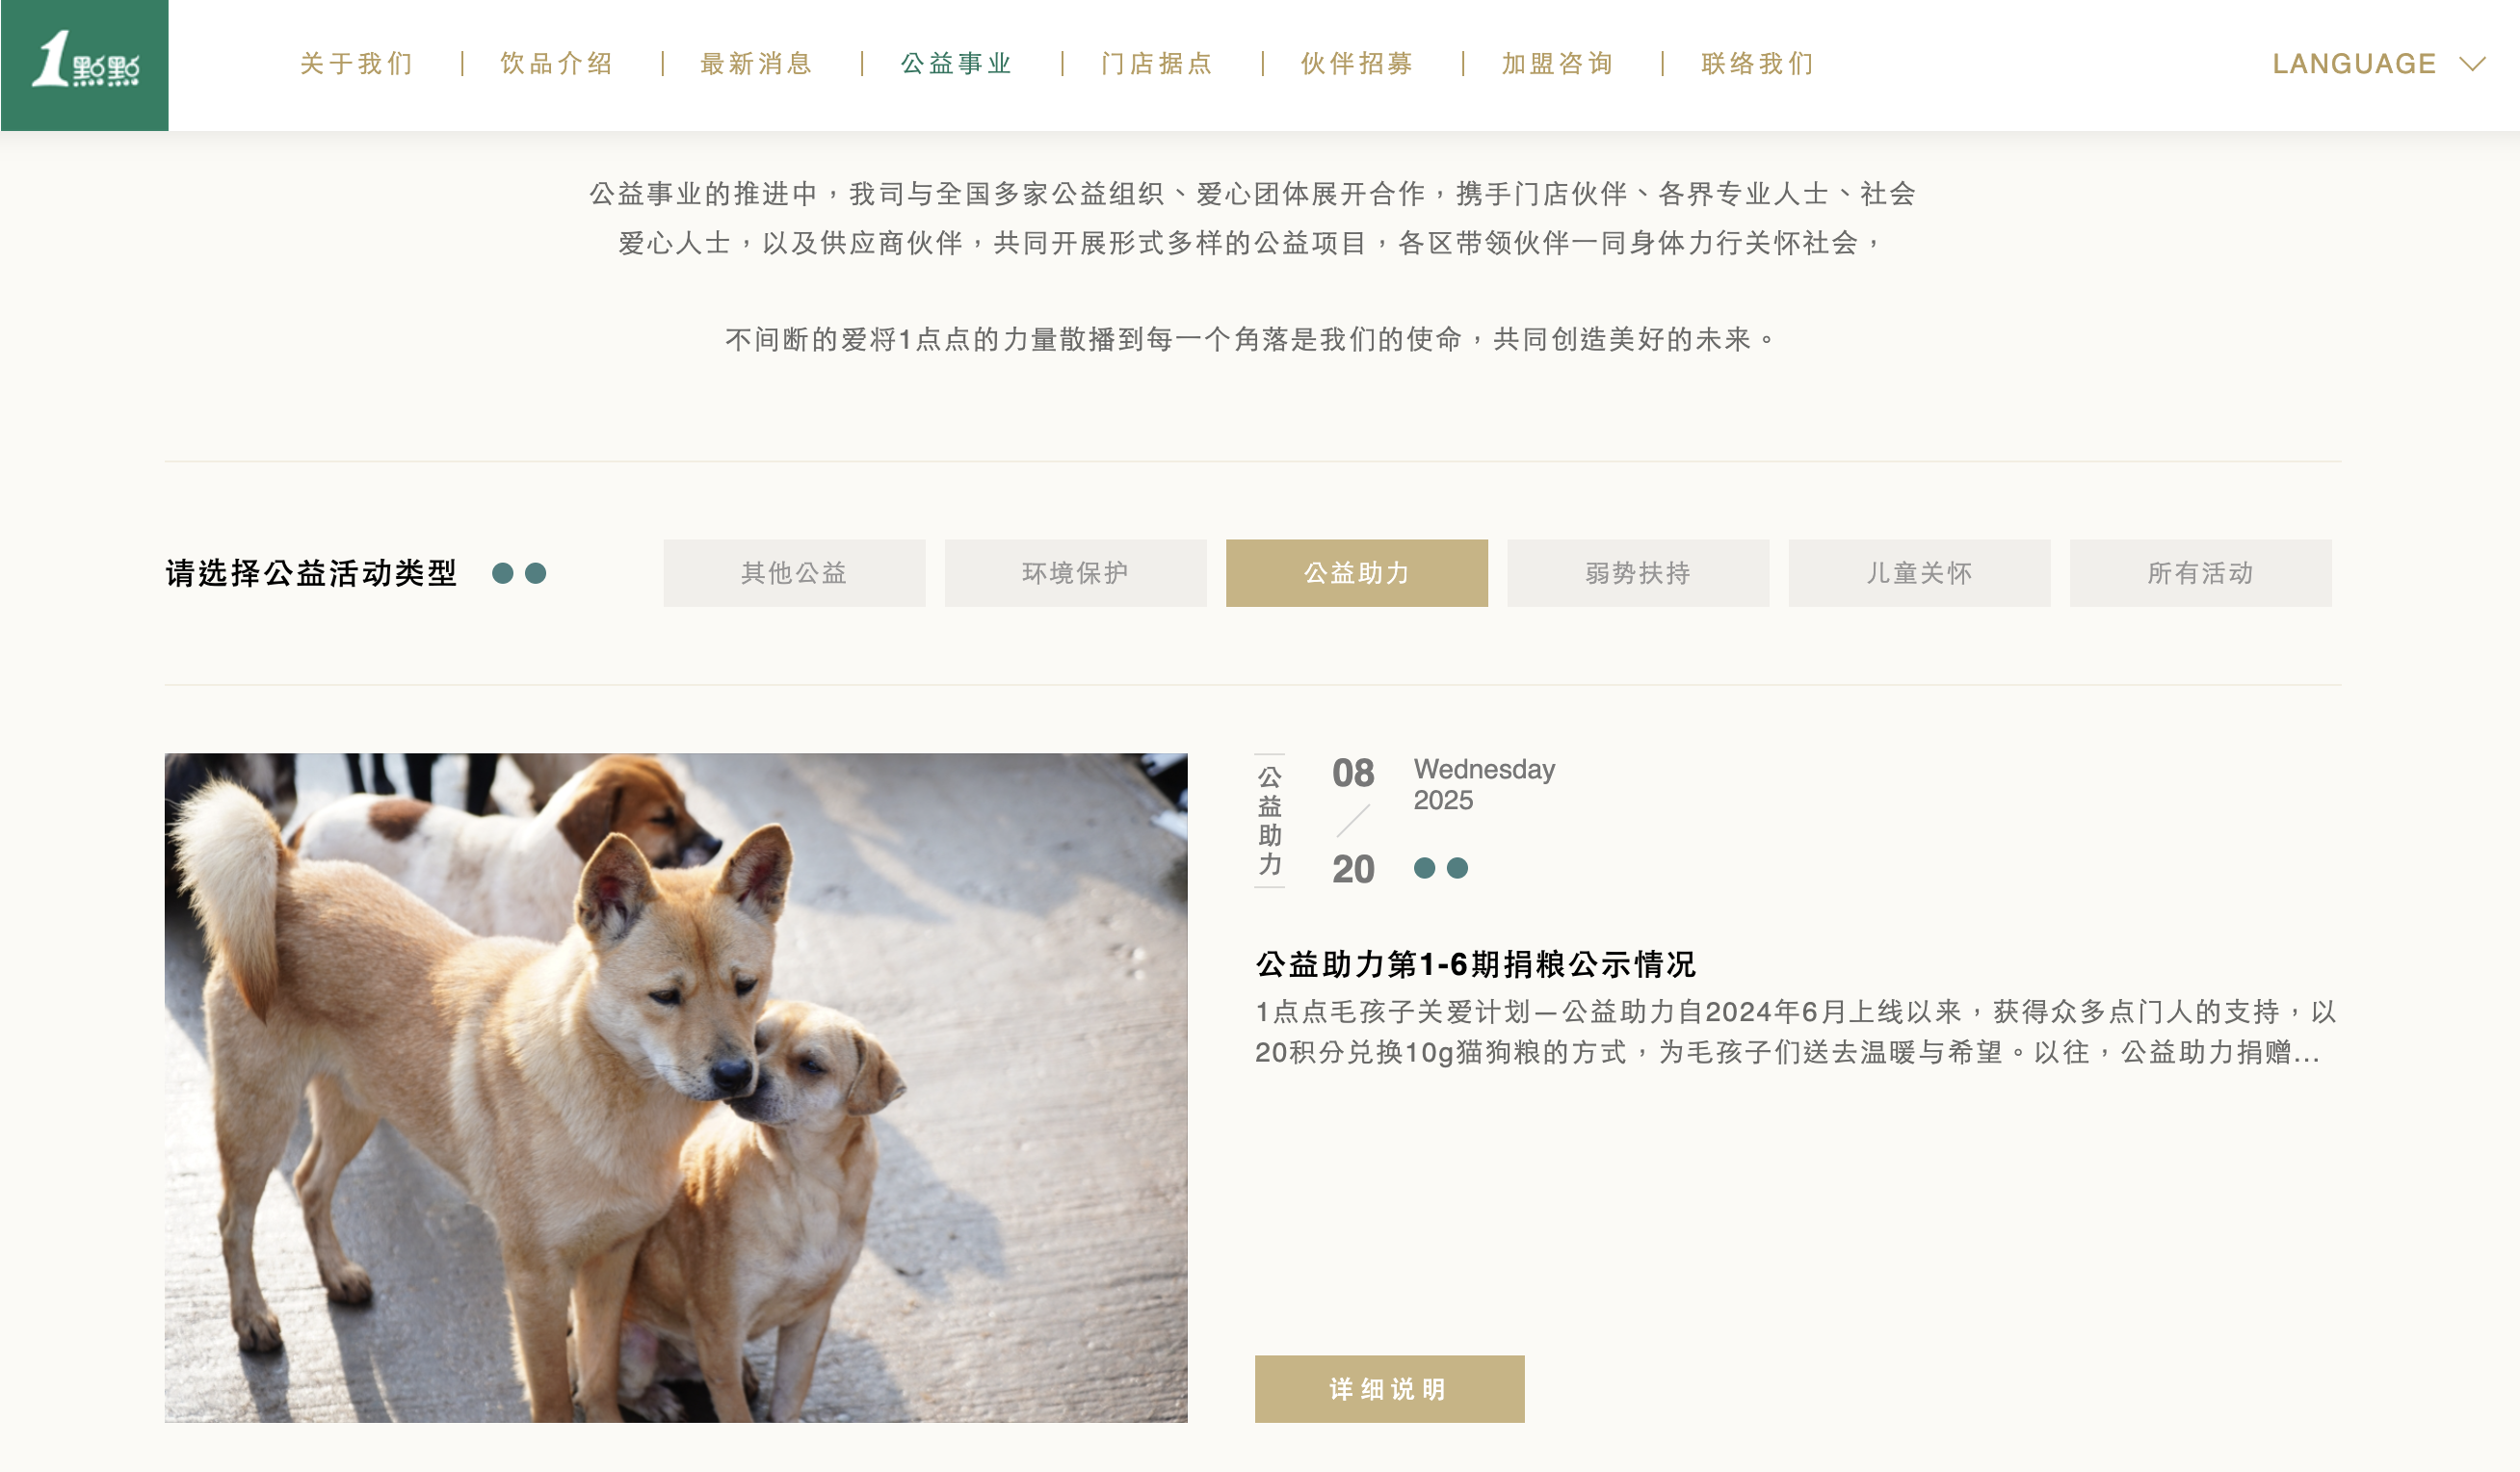The image size is (2520, 1472).
Task: Switch to 弱势扶持 activities
Action: (x=1638, y=573)
